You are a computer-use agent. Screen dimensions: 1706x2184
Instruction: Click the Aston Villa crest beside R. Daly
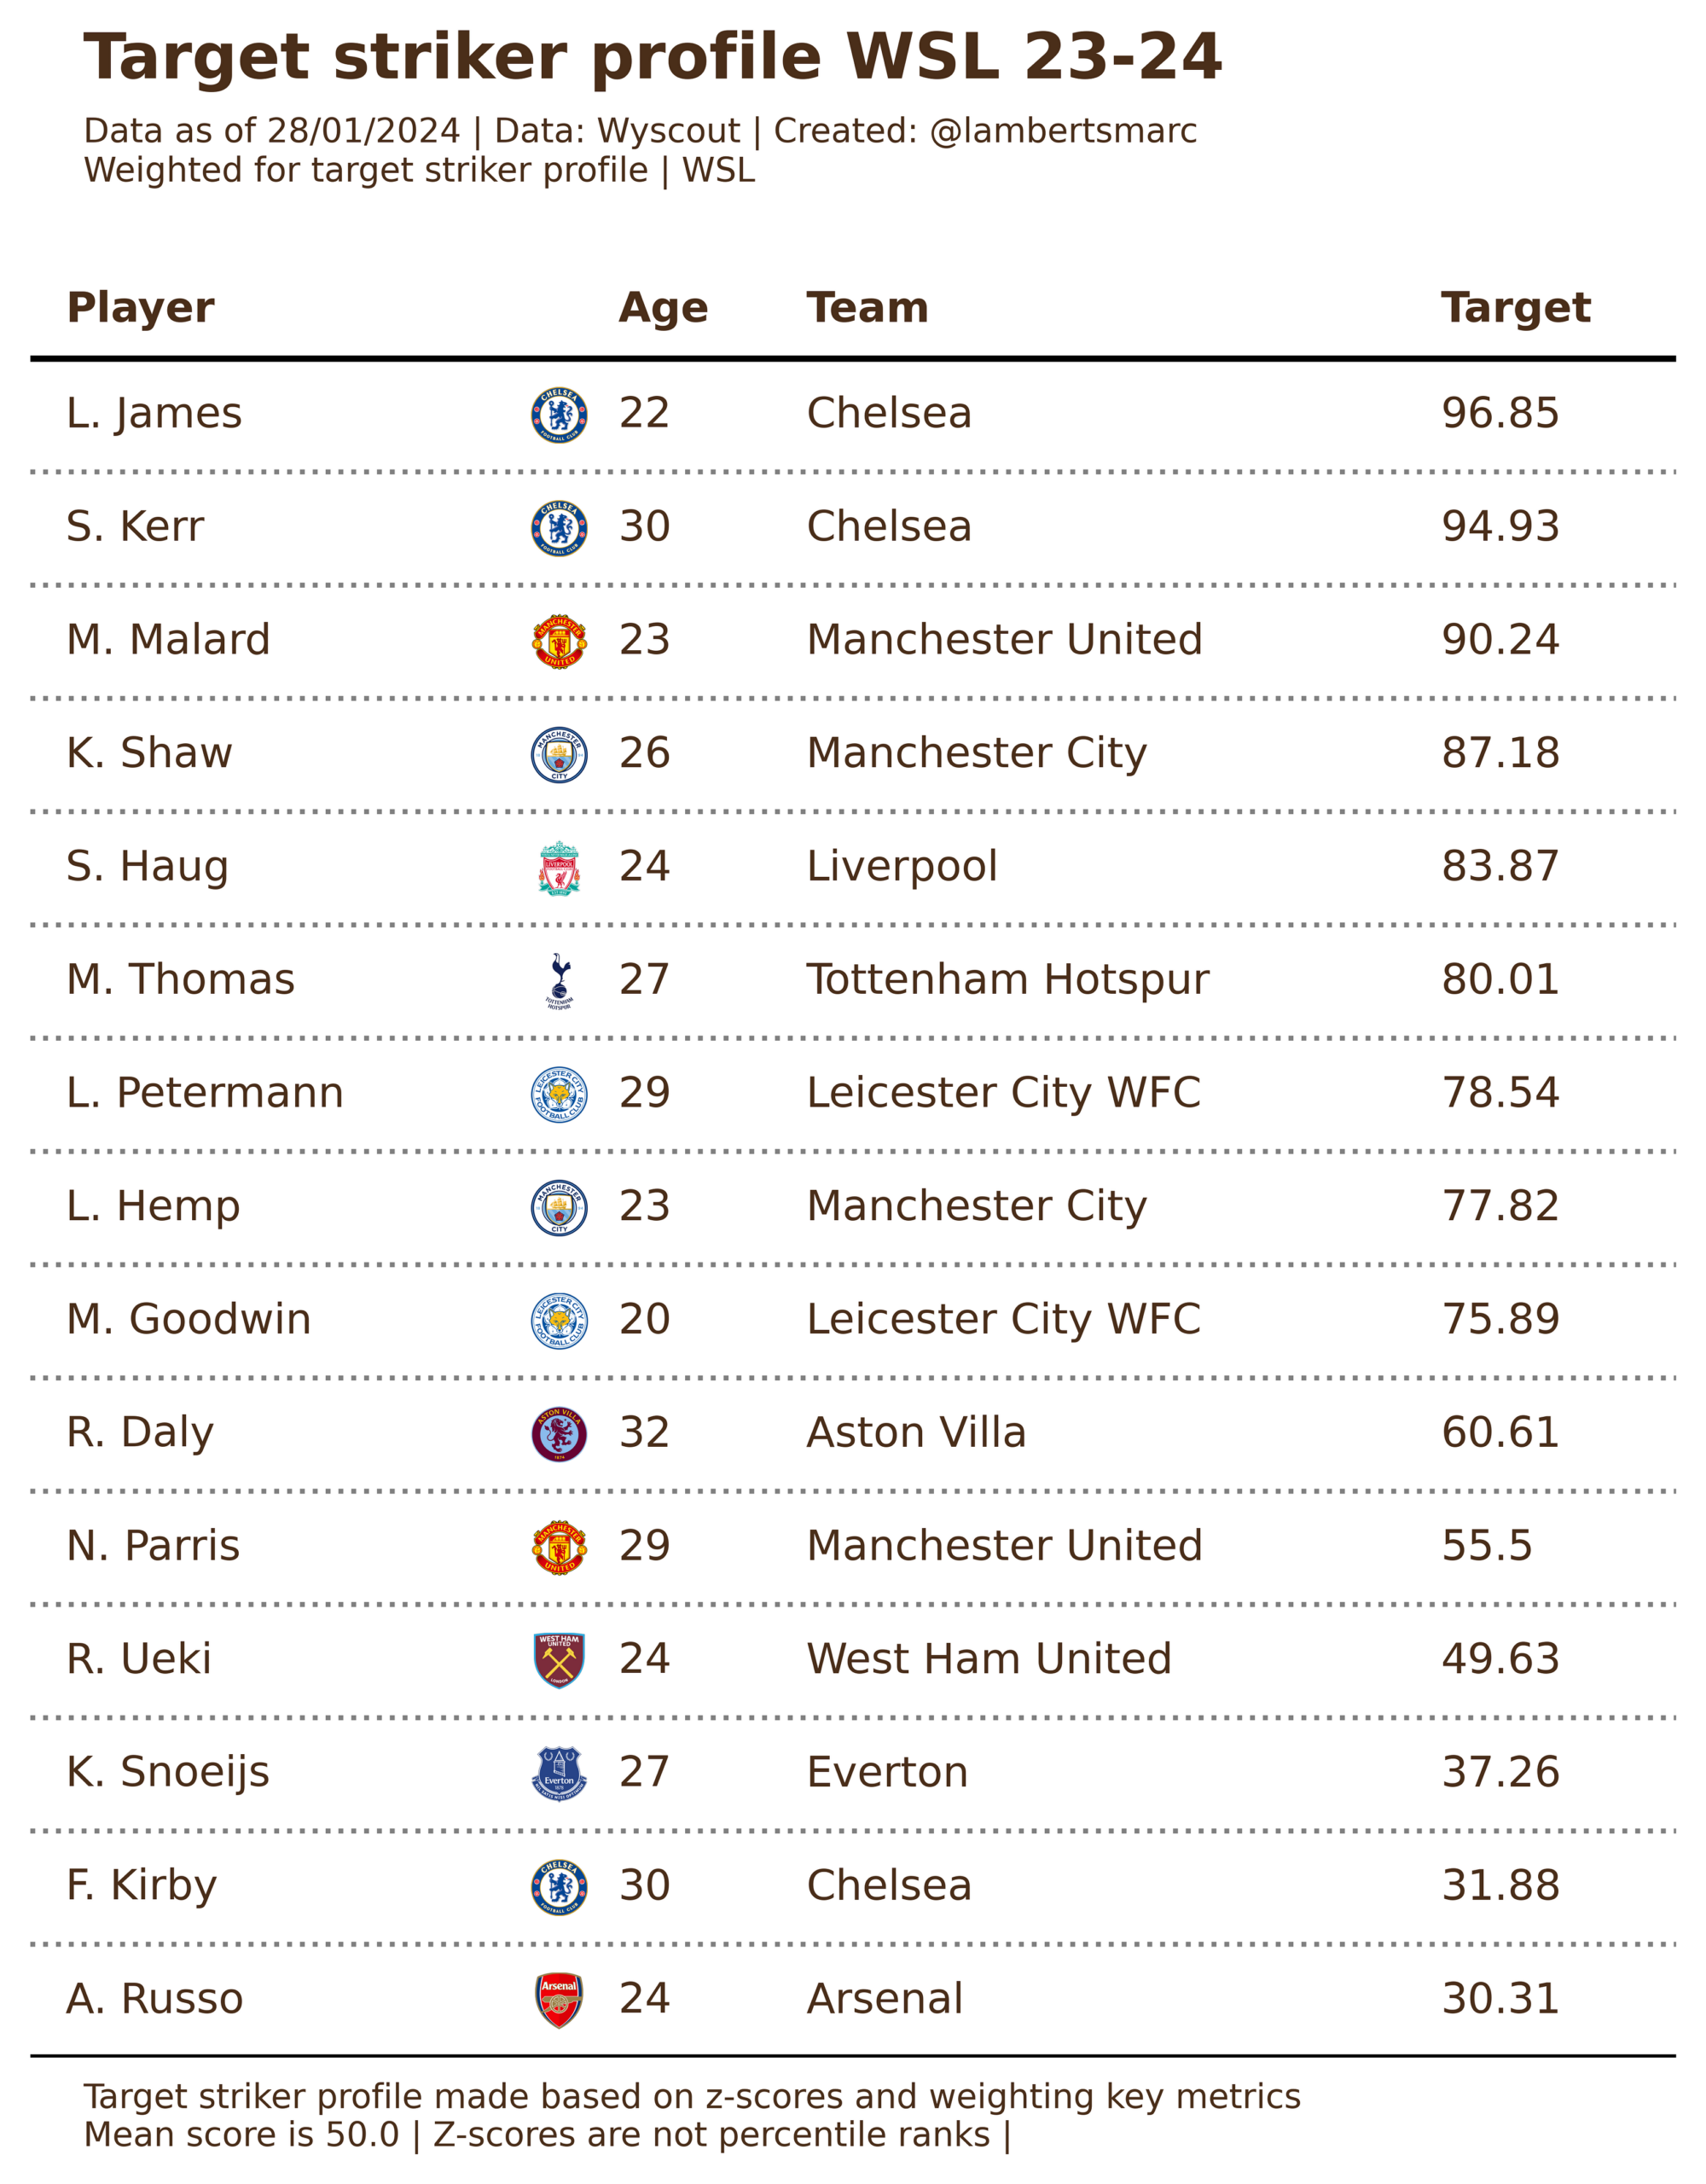[559, 1433]
